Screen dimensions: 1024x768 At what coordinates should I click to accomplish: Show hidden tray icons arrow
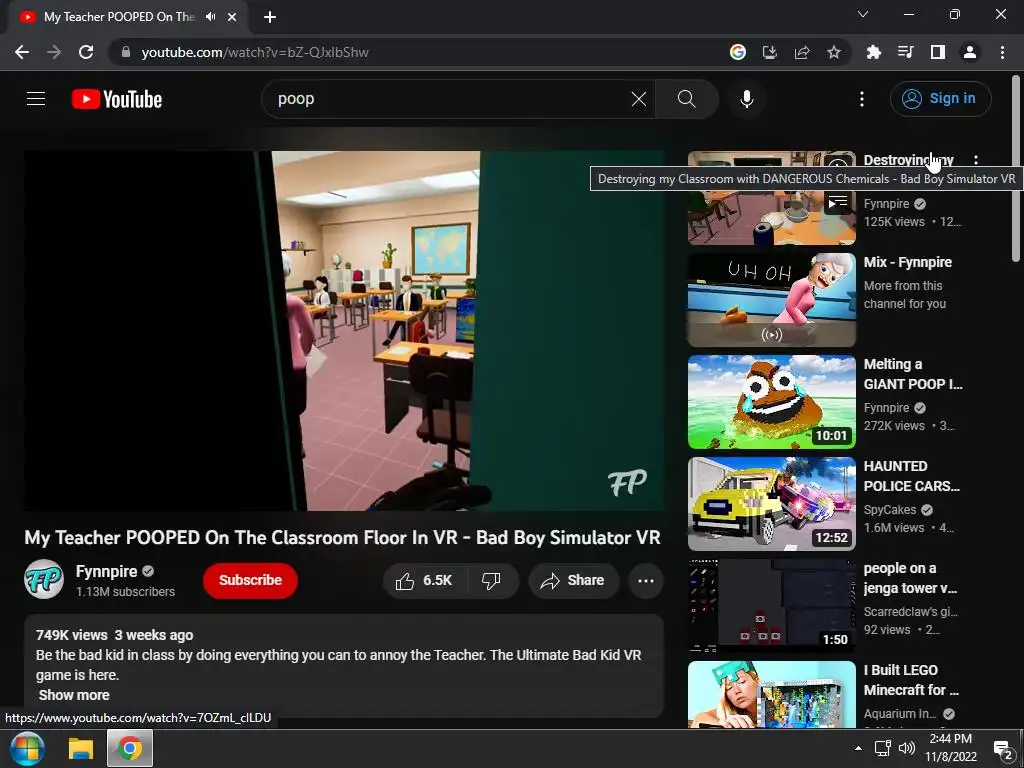[x=858, y=748]
